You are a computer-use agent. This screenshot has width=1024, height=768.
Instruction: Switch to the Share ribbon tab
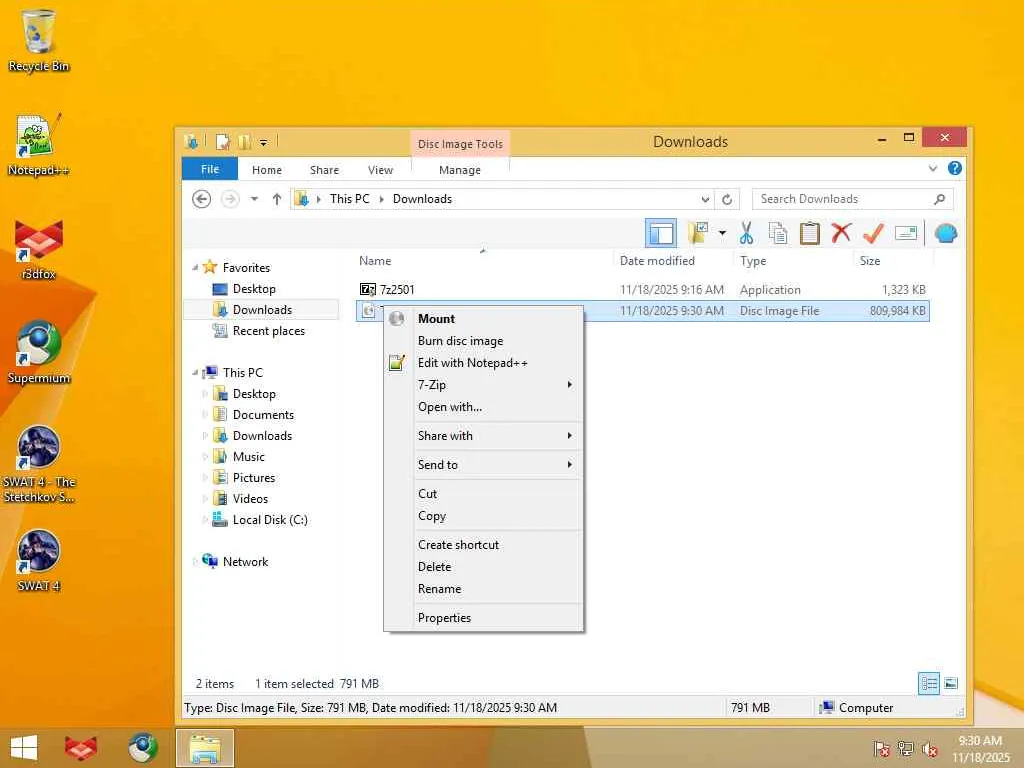coord(324,170)
